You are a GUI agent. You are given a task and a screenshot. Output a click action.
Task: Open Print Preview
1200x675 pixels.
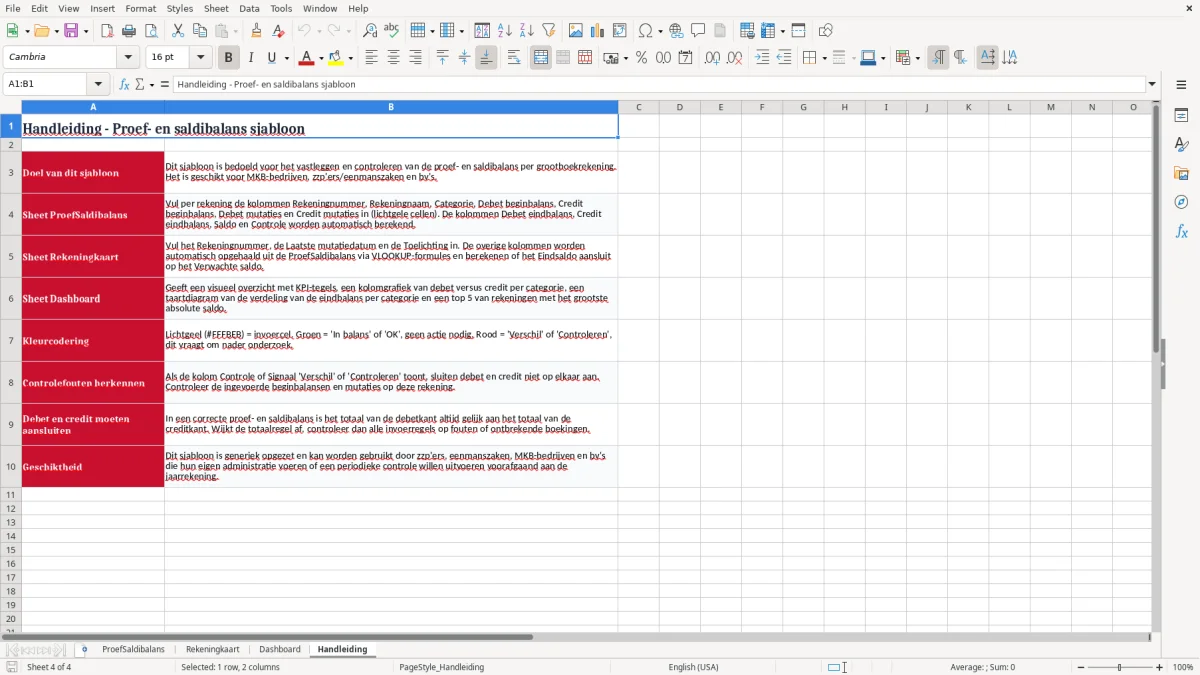point(151,31)
